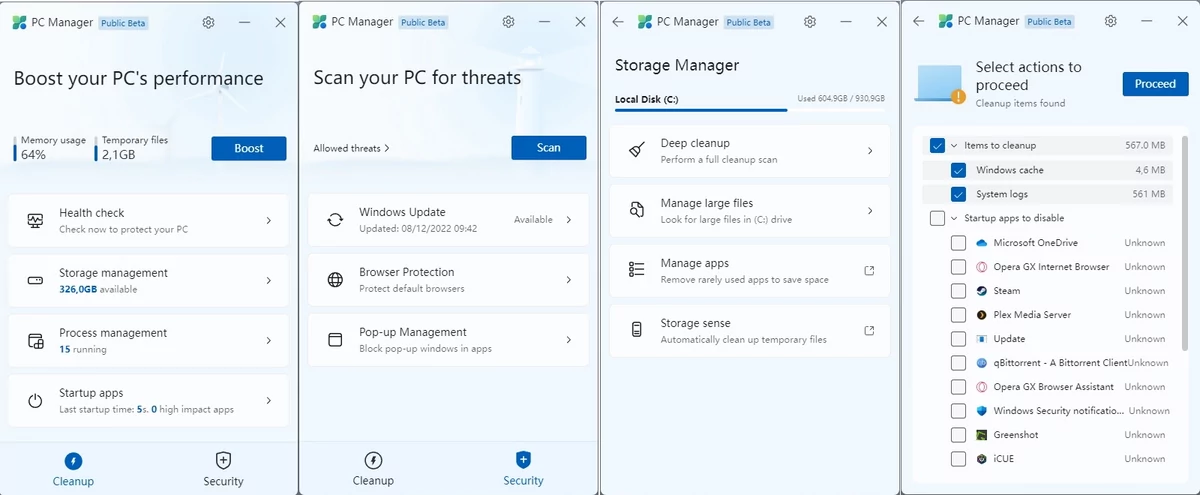The width and height of the screenshot is (1200, 495).
Task: Check the Opera GX Internet Browser checkbox
Action: click(x=958, y=267)
